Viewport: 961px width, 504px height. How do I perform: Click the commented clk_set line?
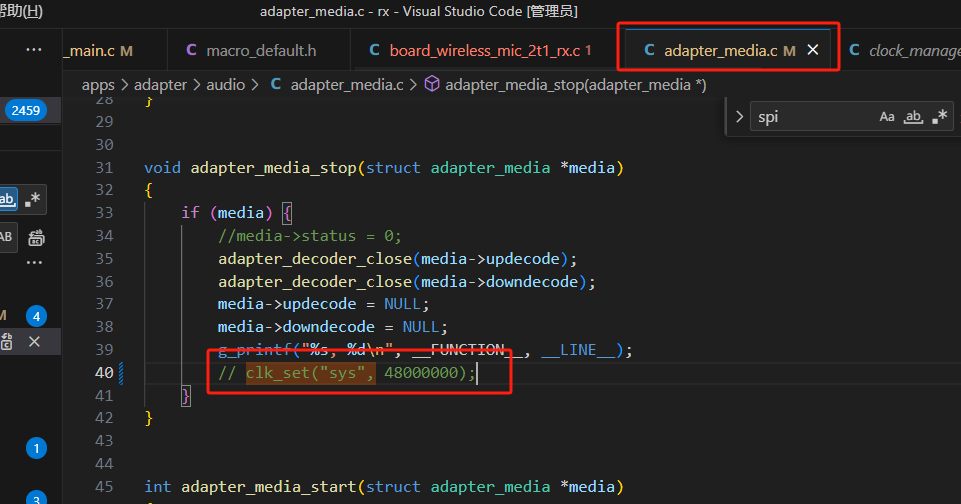tap(347, 373)
